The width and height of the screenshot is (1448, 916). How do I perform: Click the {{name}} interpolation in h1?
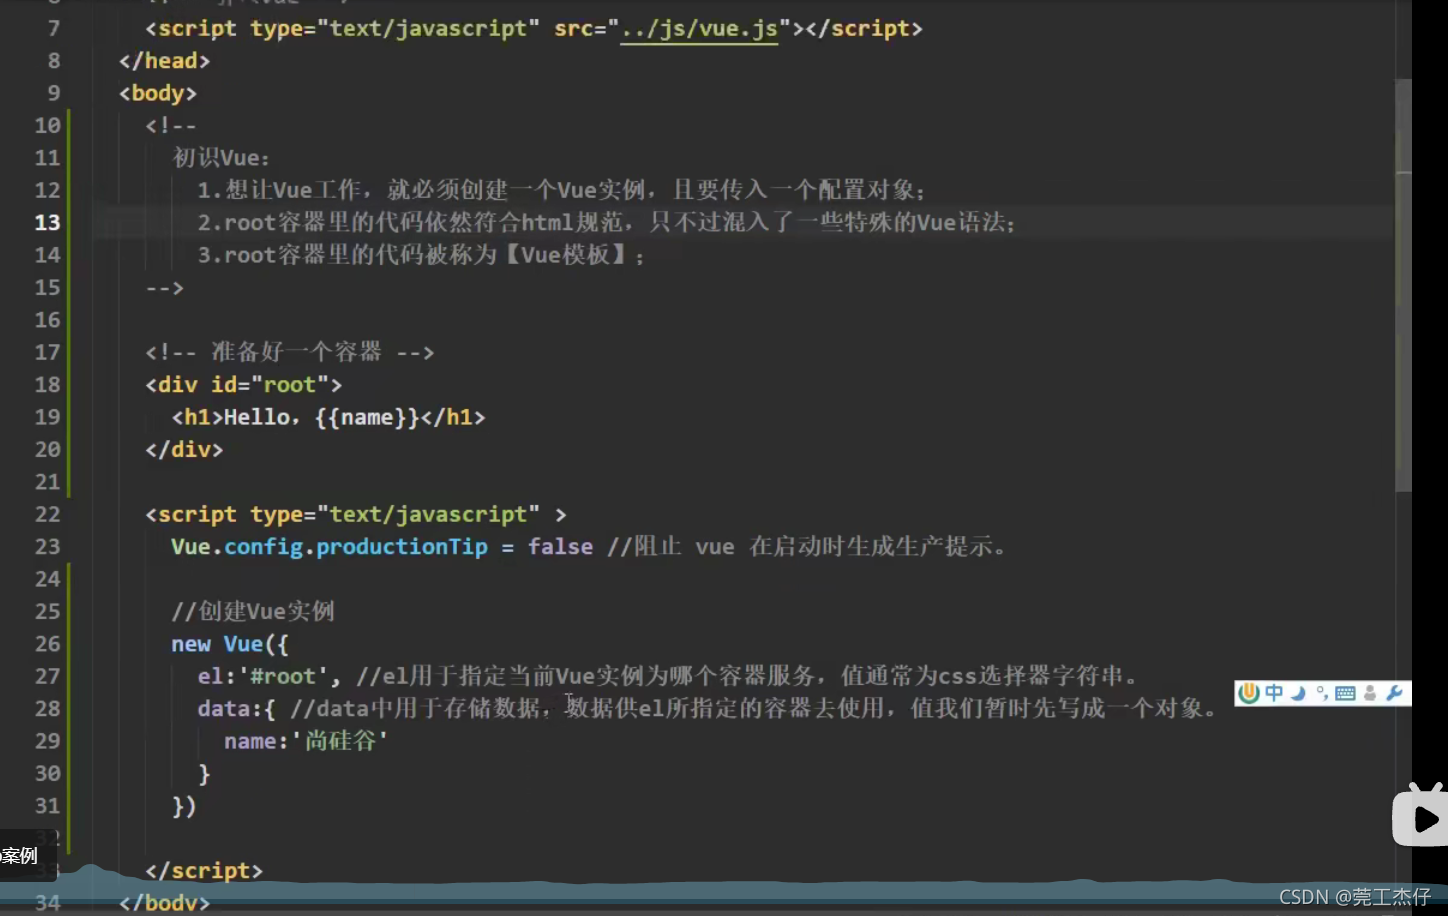click(367, 417)
